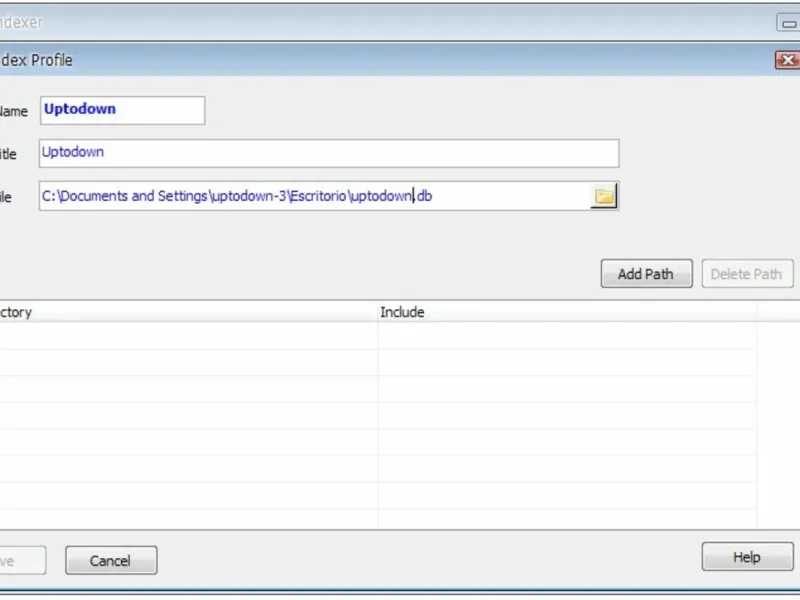Close the Index Profile dialog
Image resolution: width=800 pixels, height=600 pixels.
(787, 60)
